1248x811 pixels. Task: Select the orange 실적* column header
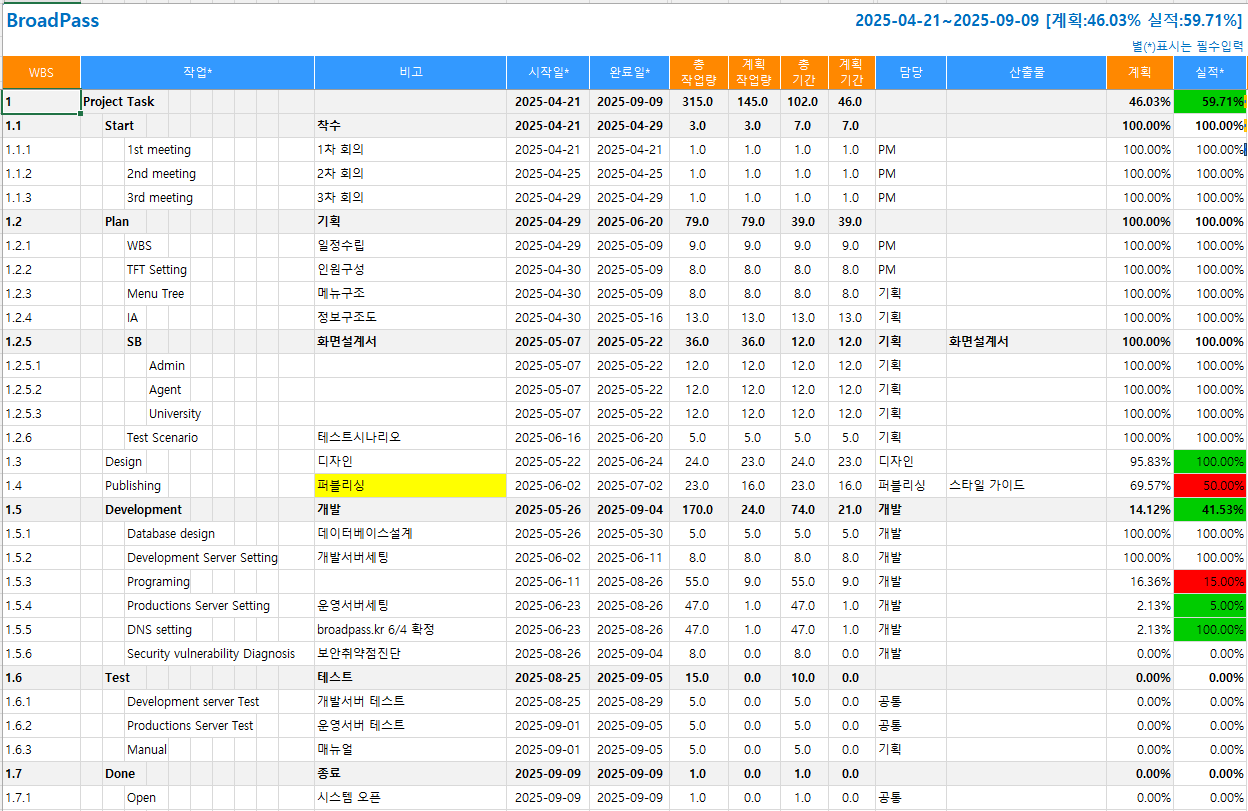[1209, 73]
